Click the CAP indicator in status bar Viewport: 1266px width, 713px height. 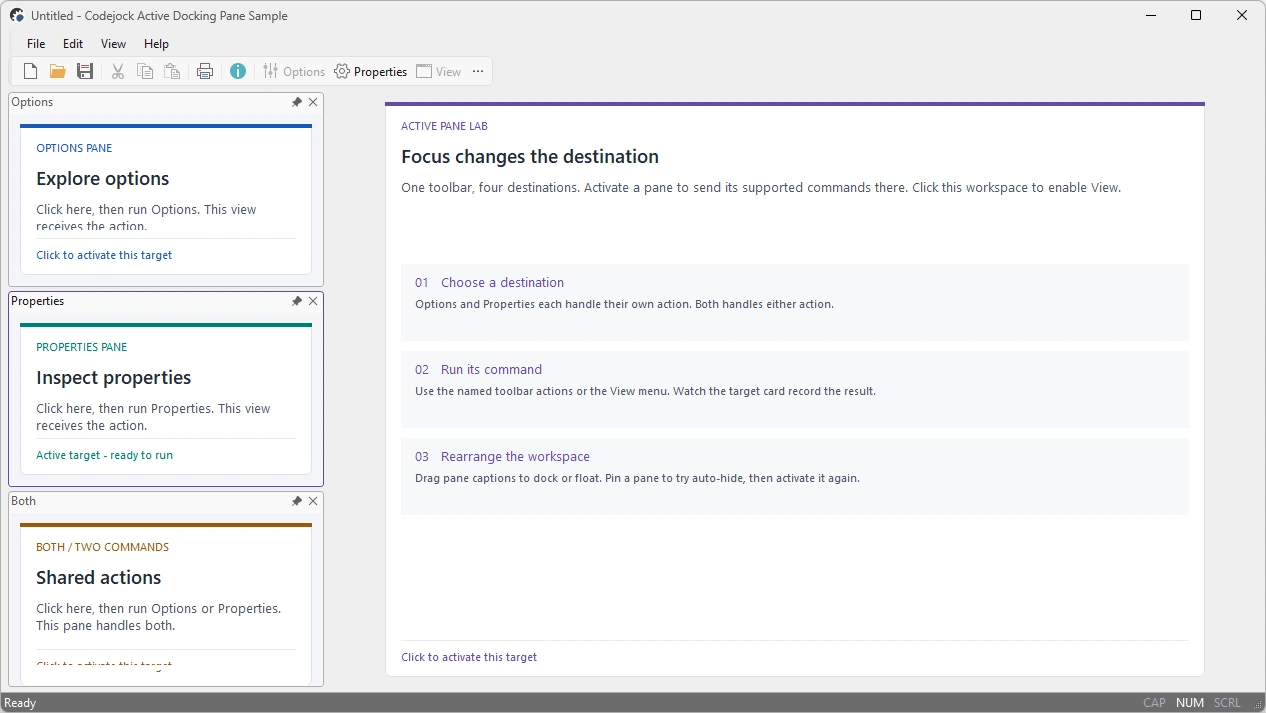pyautogui.click(x=1154, y=703)
